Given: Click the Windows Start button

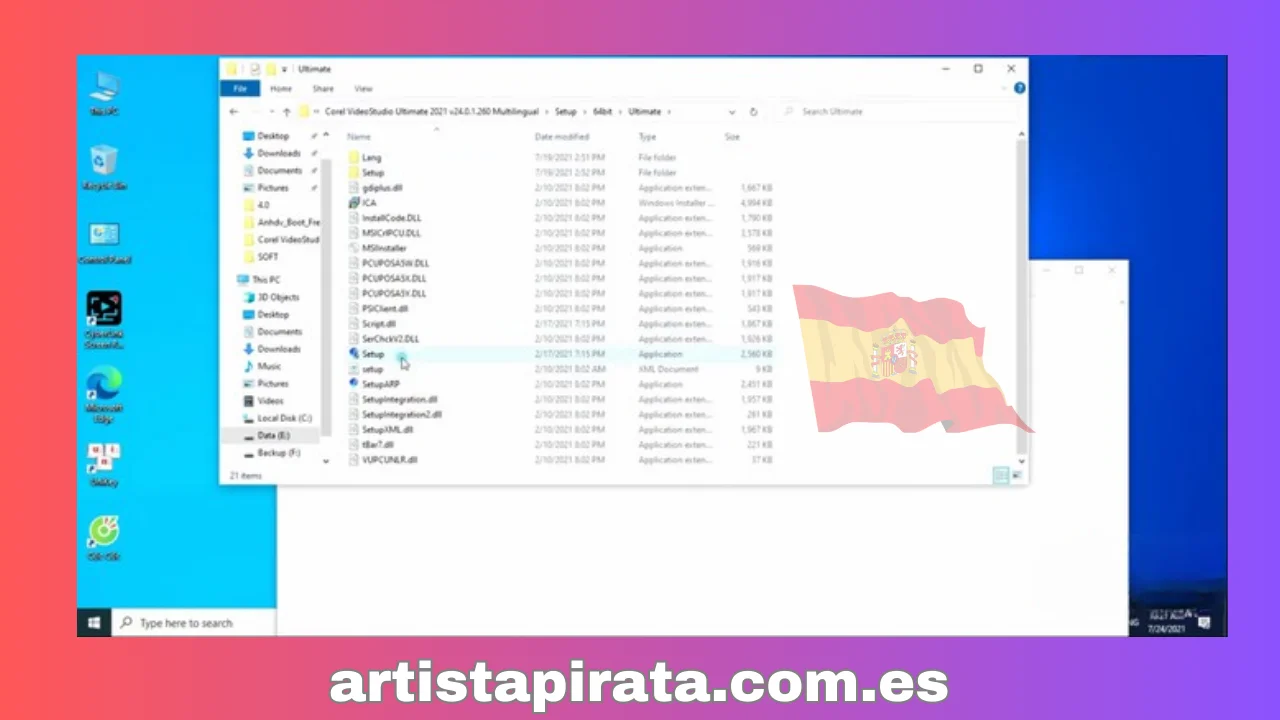Looking at the screenshot, I should (93, 623).
